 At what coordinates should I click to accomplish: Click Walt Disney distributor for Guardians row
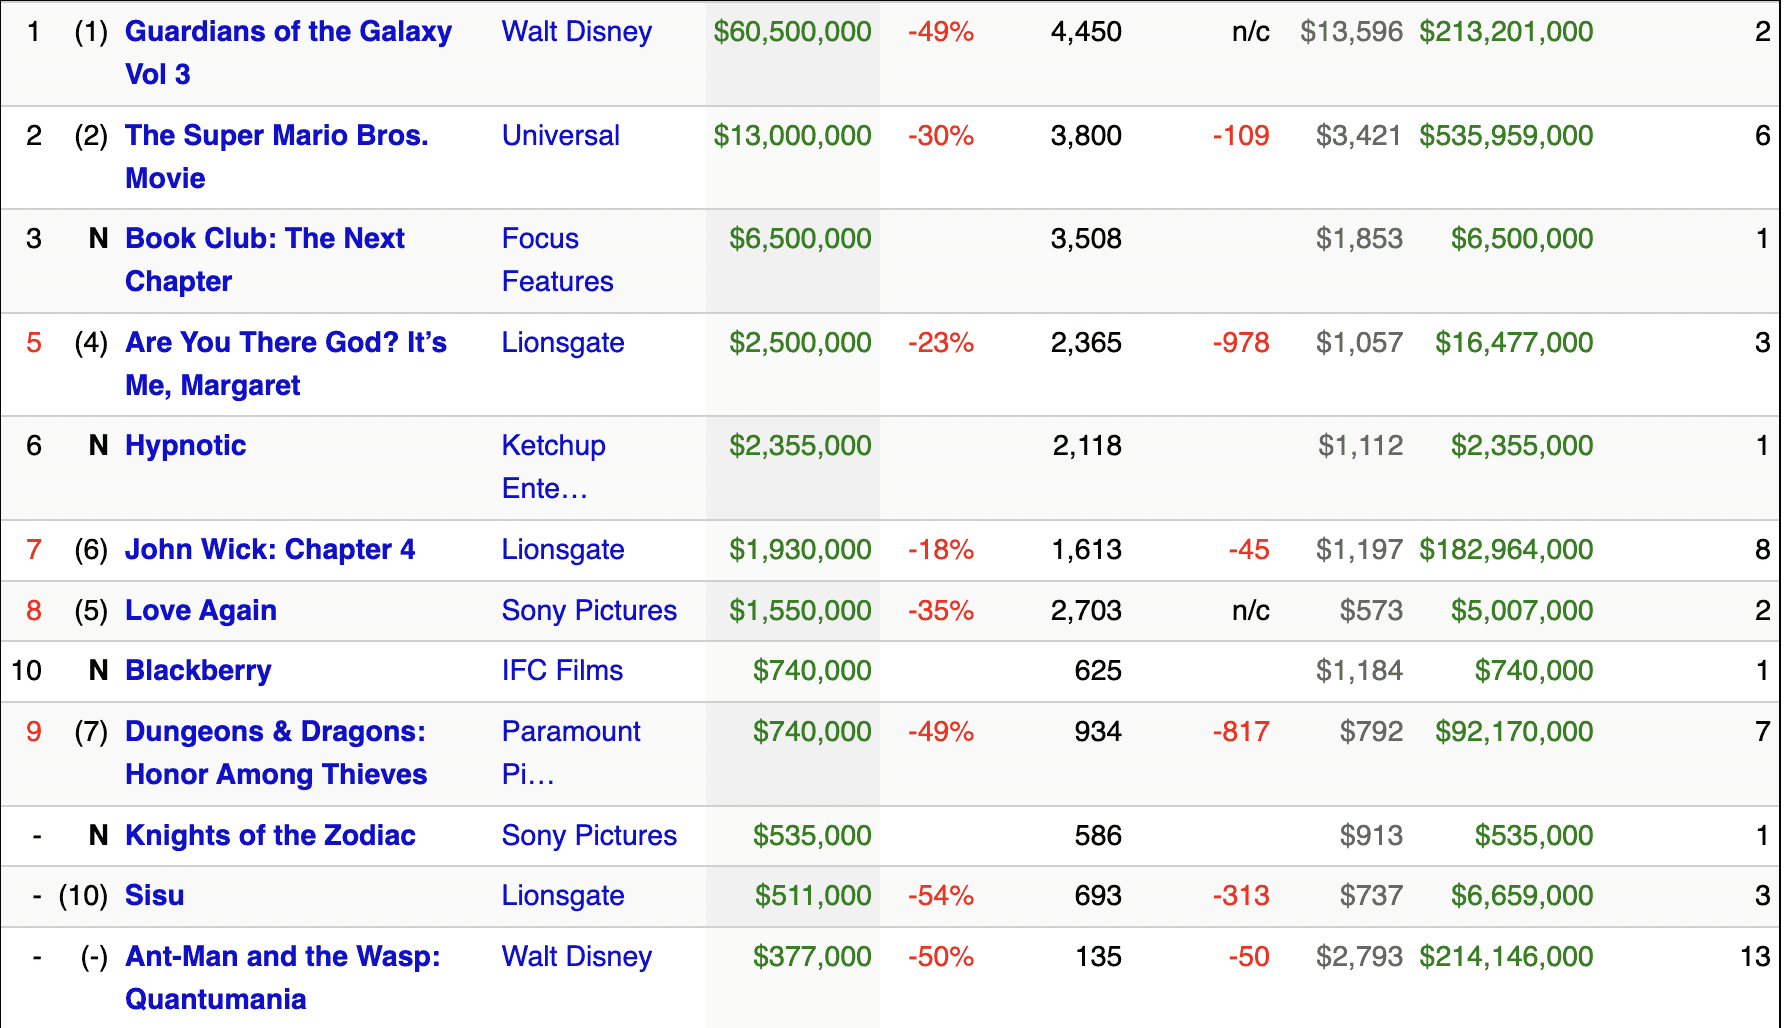(577, 32)
